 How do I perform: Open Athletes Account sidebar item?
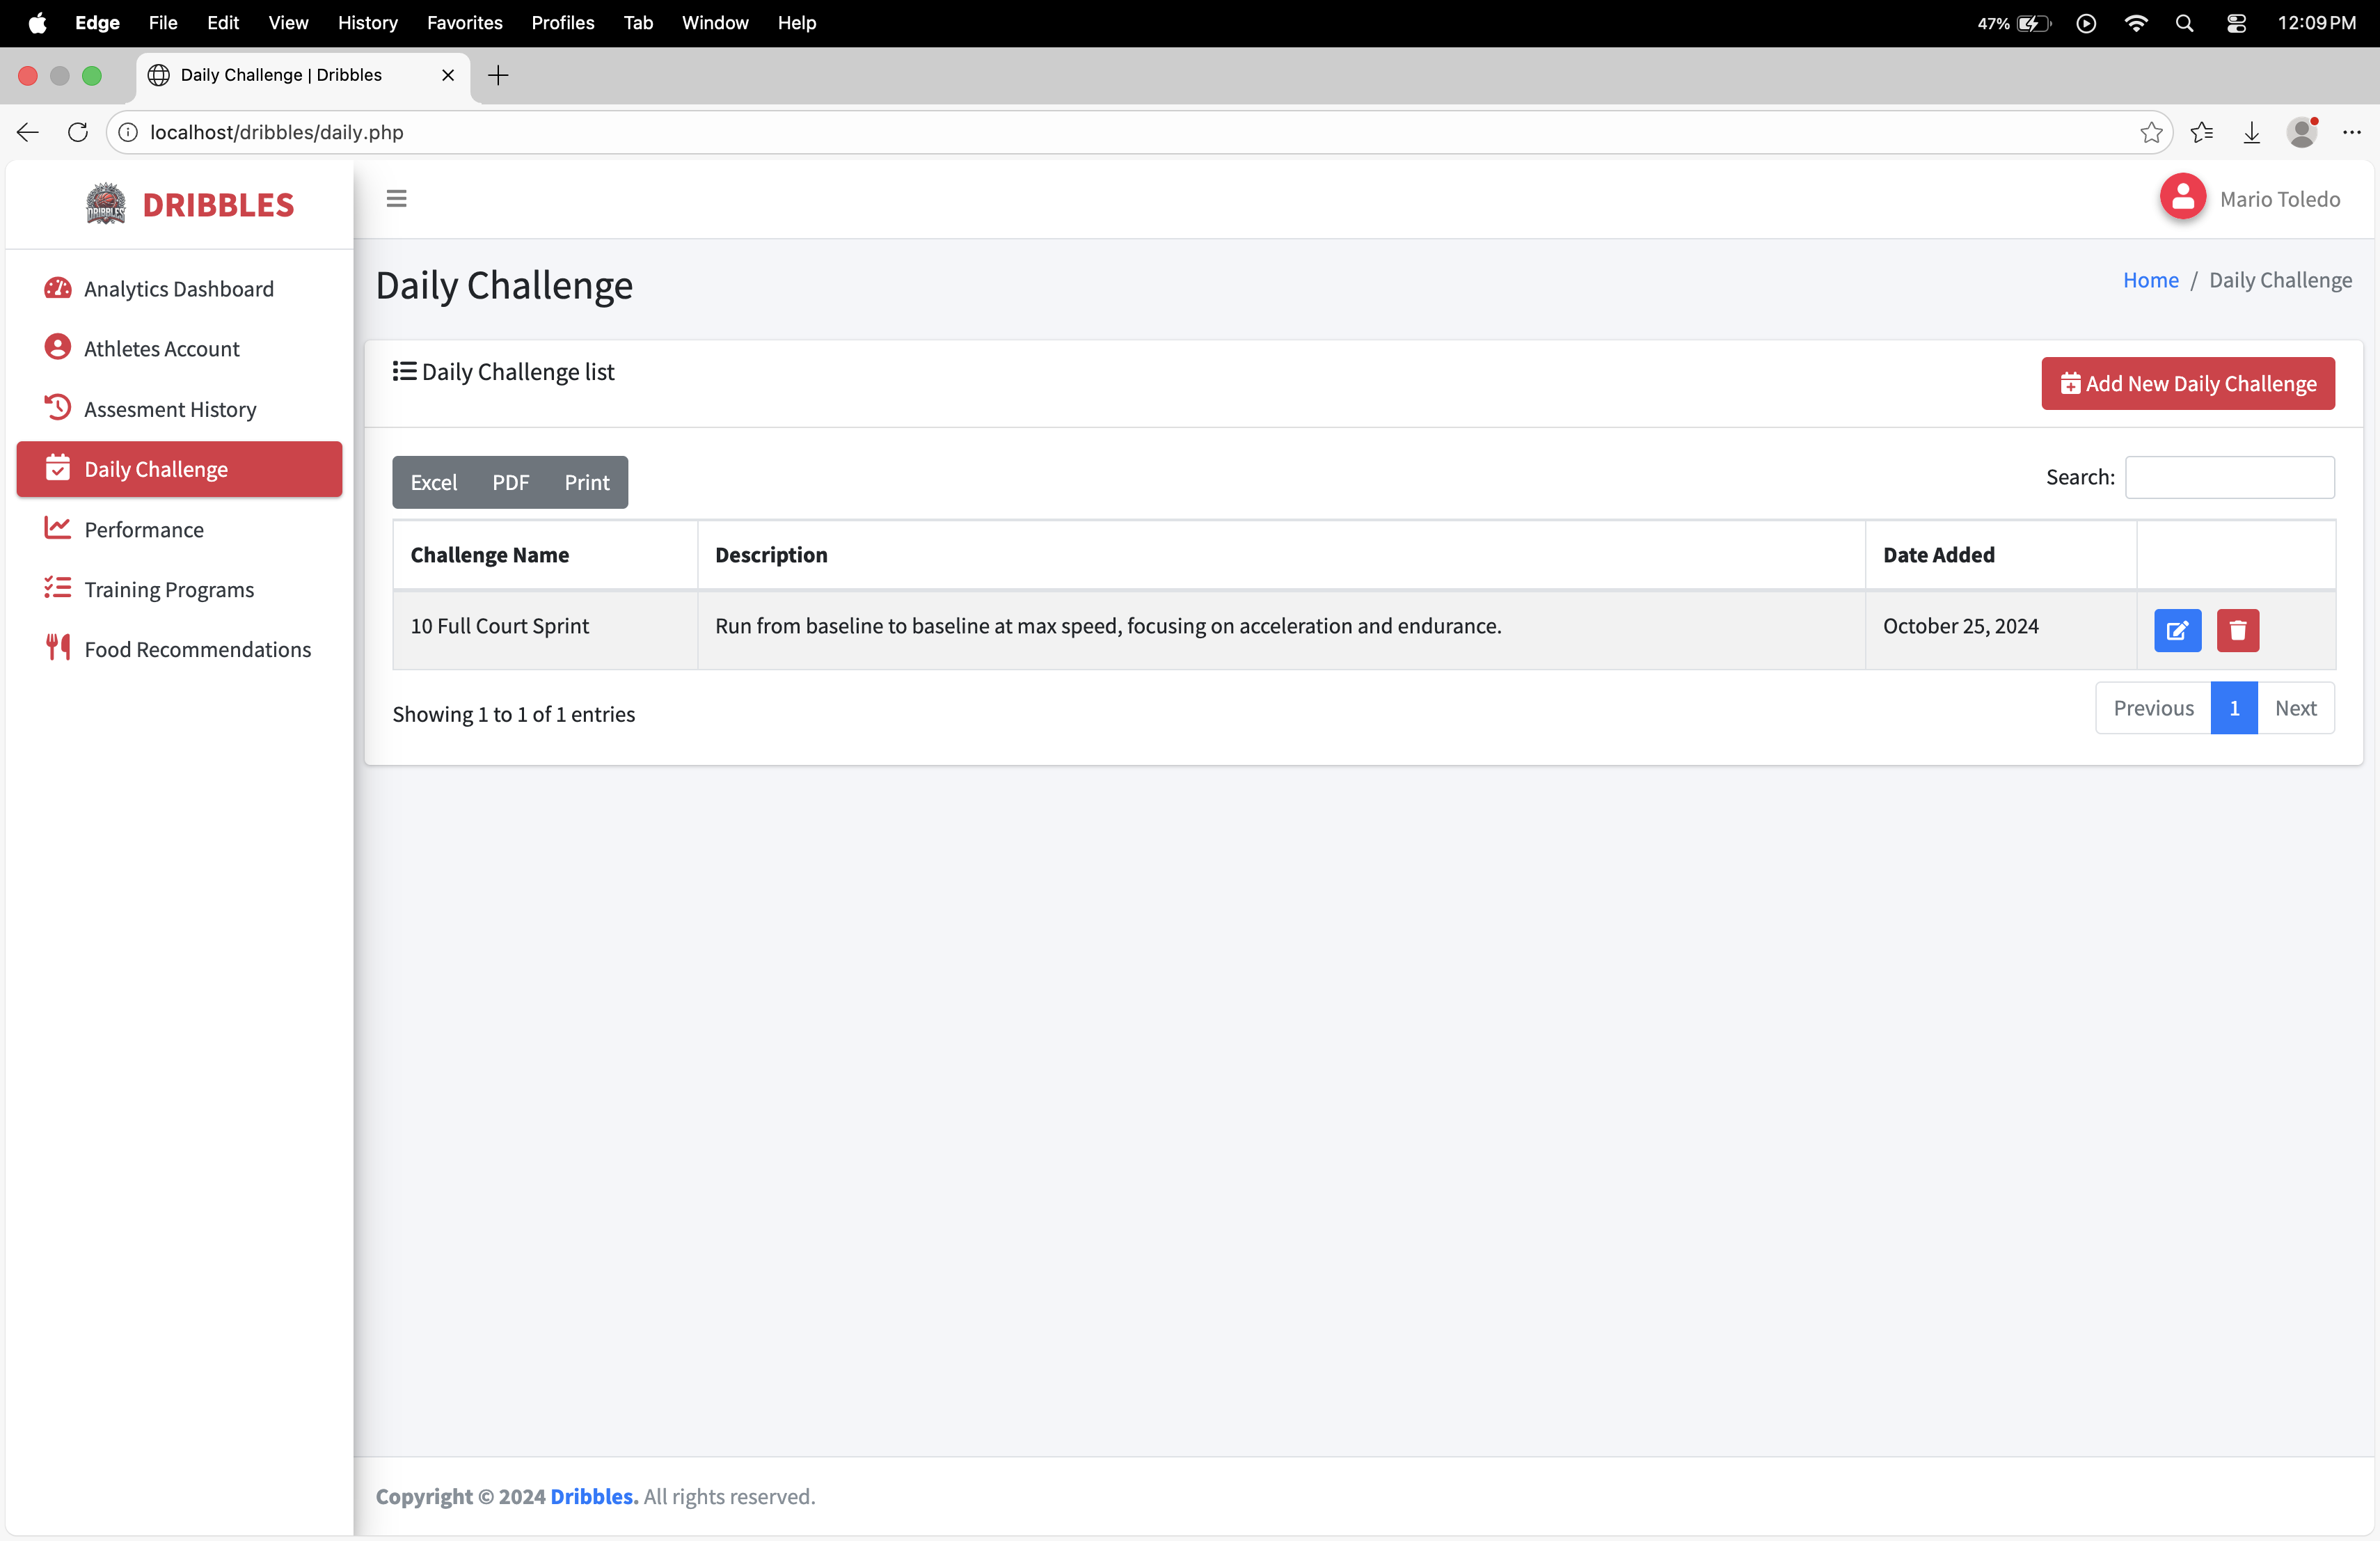161,349
